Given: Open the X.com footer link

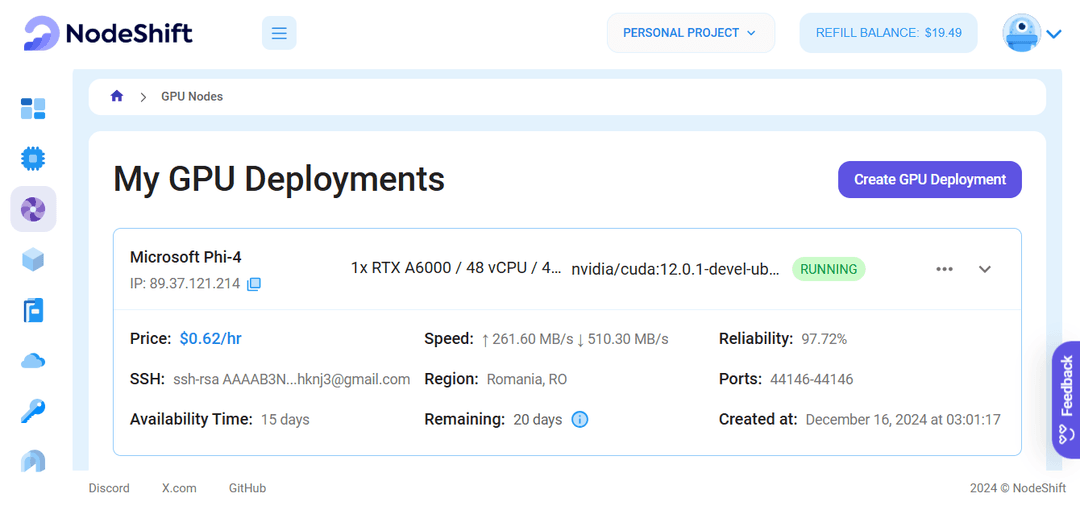Looking at the screenshot, I should click(179, 488).
